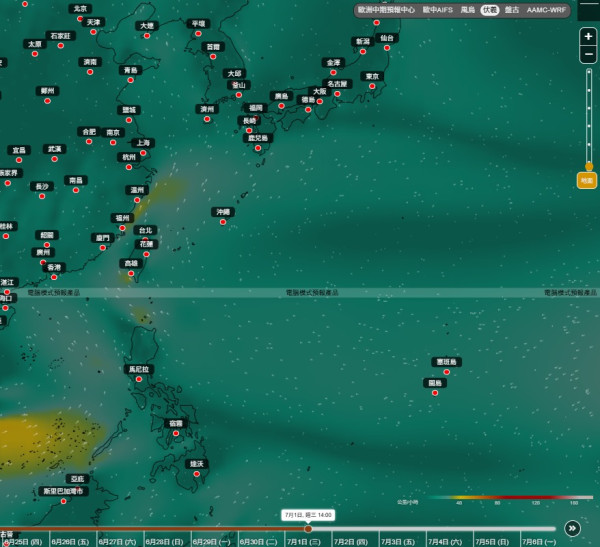Select the 歐洲中期預報中心 model tab
The height and width of the screenshot is (547, 600).
tap(386, 10)
